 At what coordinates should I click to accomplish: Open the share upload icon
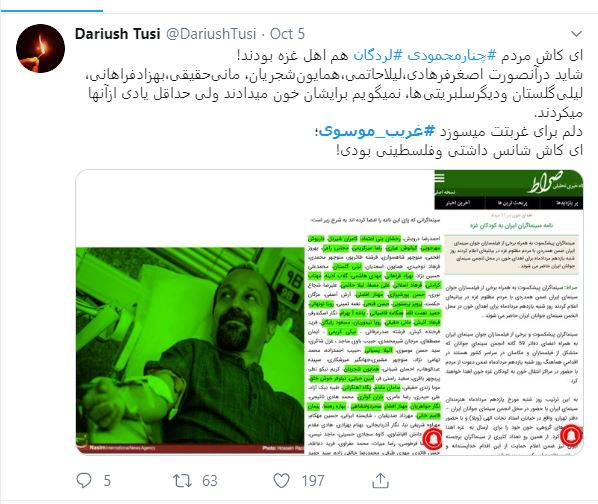[x=380, y=480]
